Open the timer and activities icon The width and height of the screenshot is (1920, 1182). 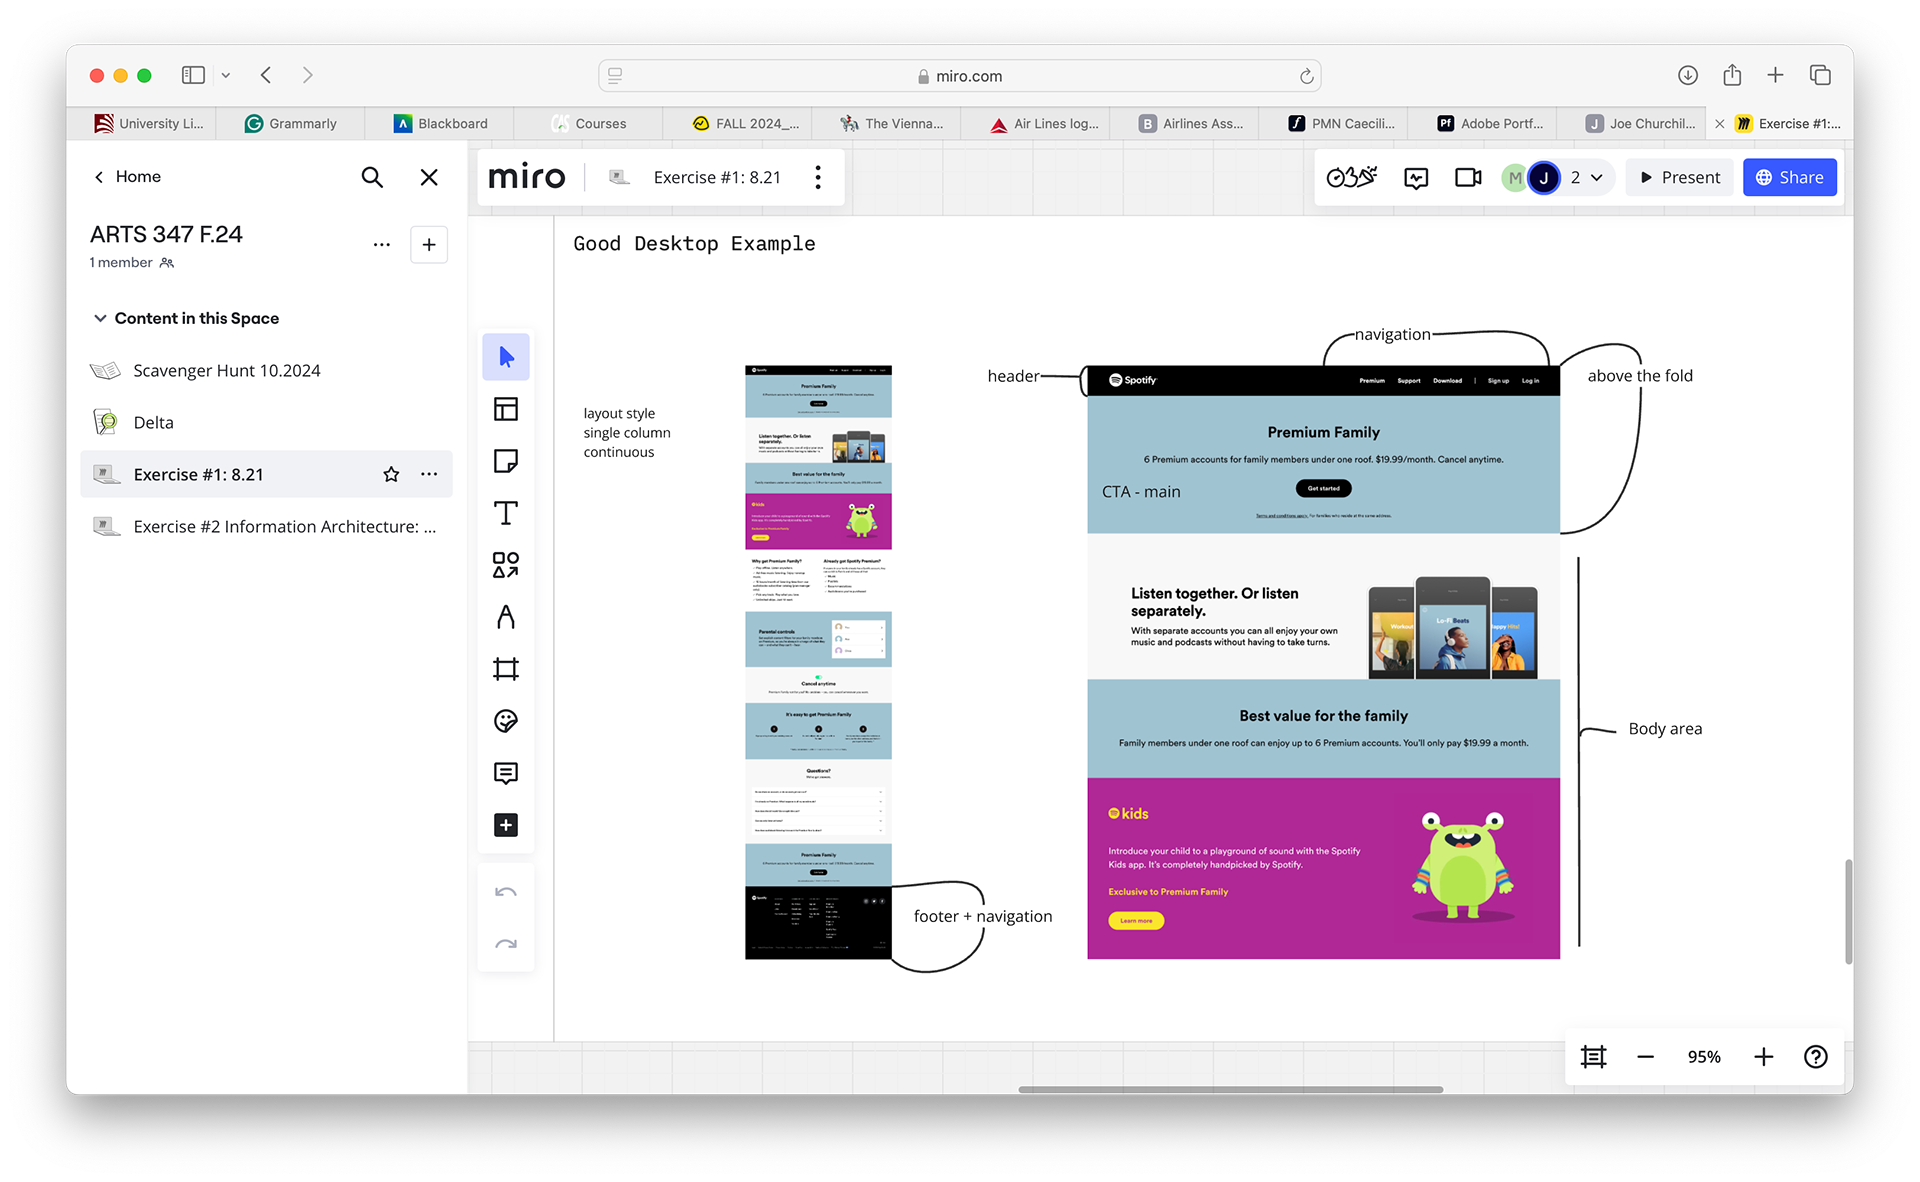coord(1351,177)
